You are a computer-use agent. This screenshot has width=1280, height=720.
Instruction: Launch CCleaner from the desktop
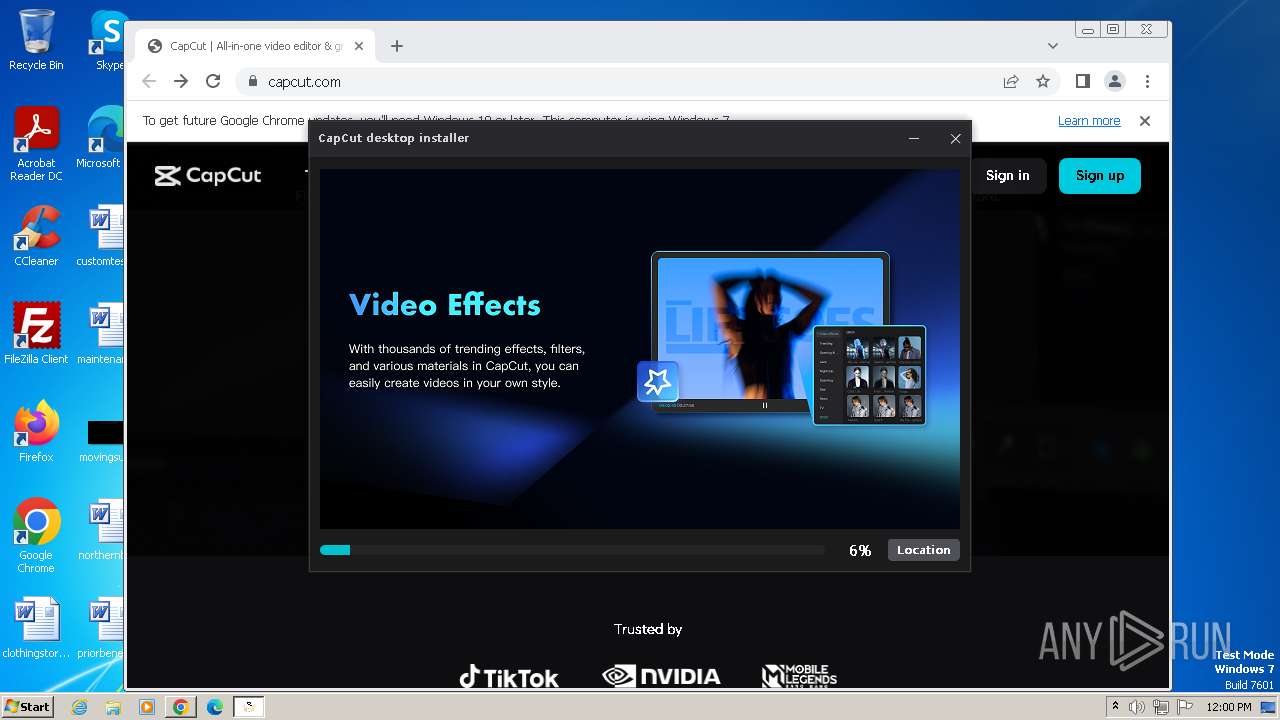click(x=36, y=236)
